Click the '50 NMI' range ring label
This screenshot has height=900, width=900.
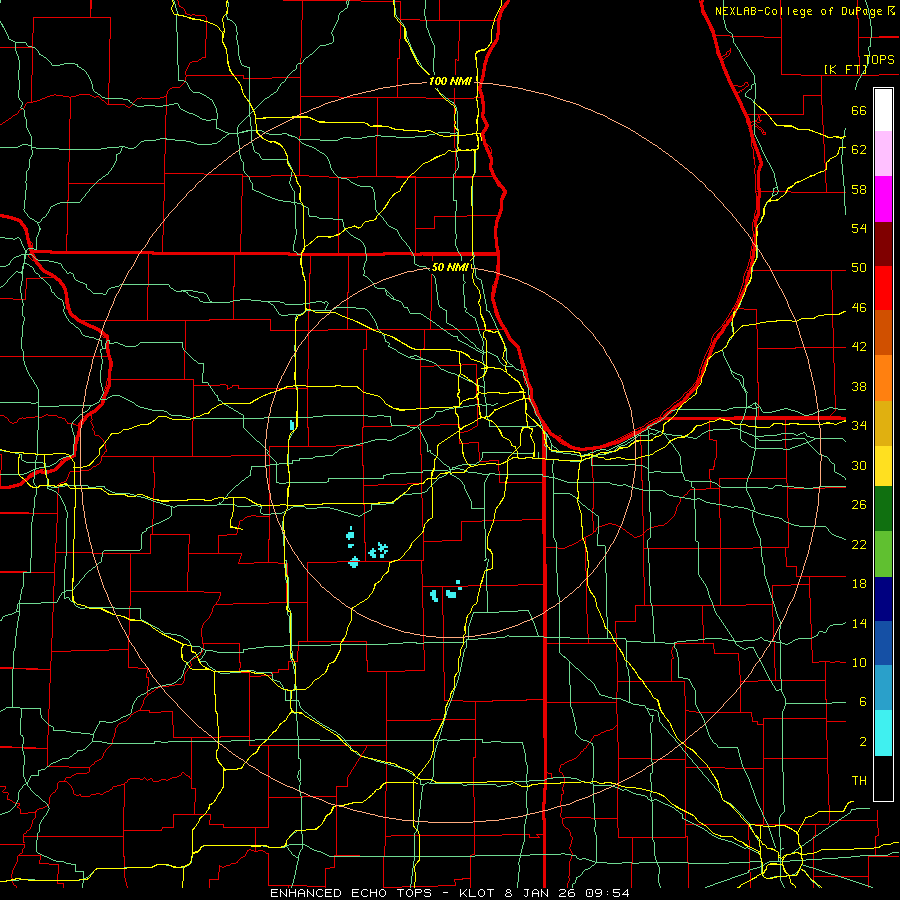pyautogui.click(x=450, y=267)
